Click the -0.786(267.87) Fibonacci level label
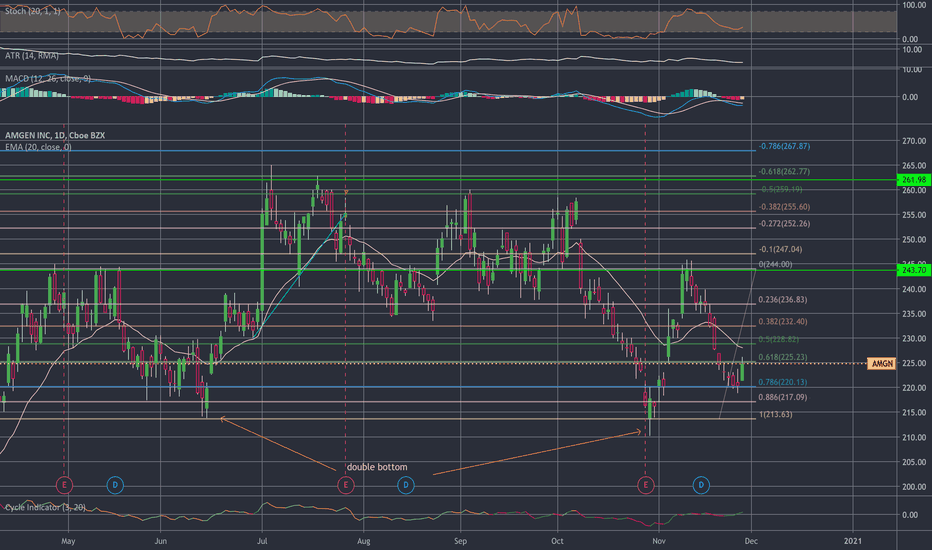The height and width of the screenshot is (550, 932). click(784, 146)
